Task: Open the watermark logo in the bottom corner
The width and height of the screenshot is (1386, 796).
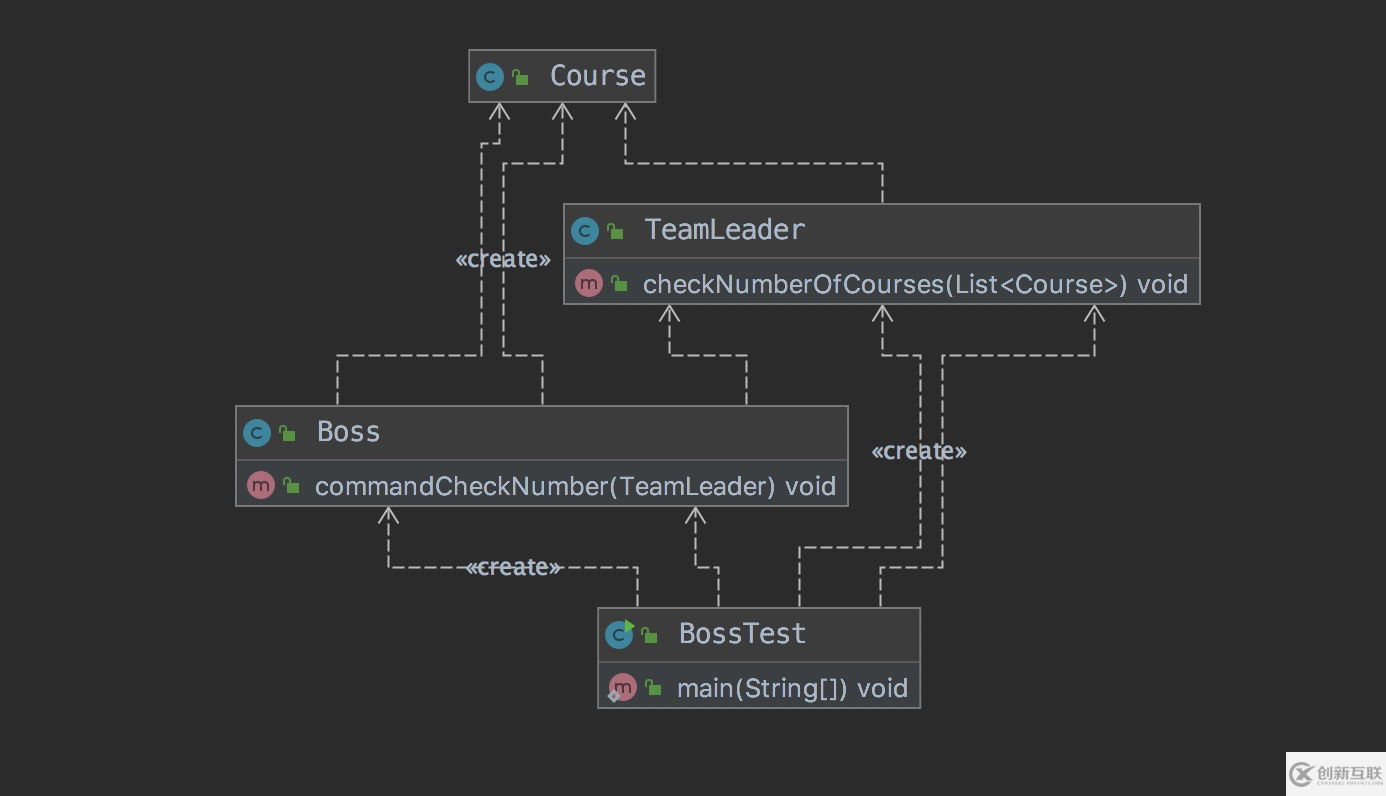Action: tap(1335, 773)
